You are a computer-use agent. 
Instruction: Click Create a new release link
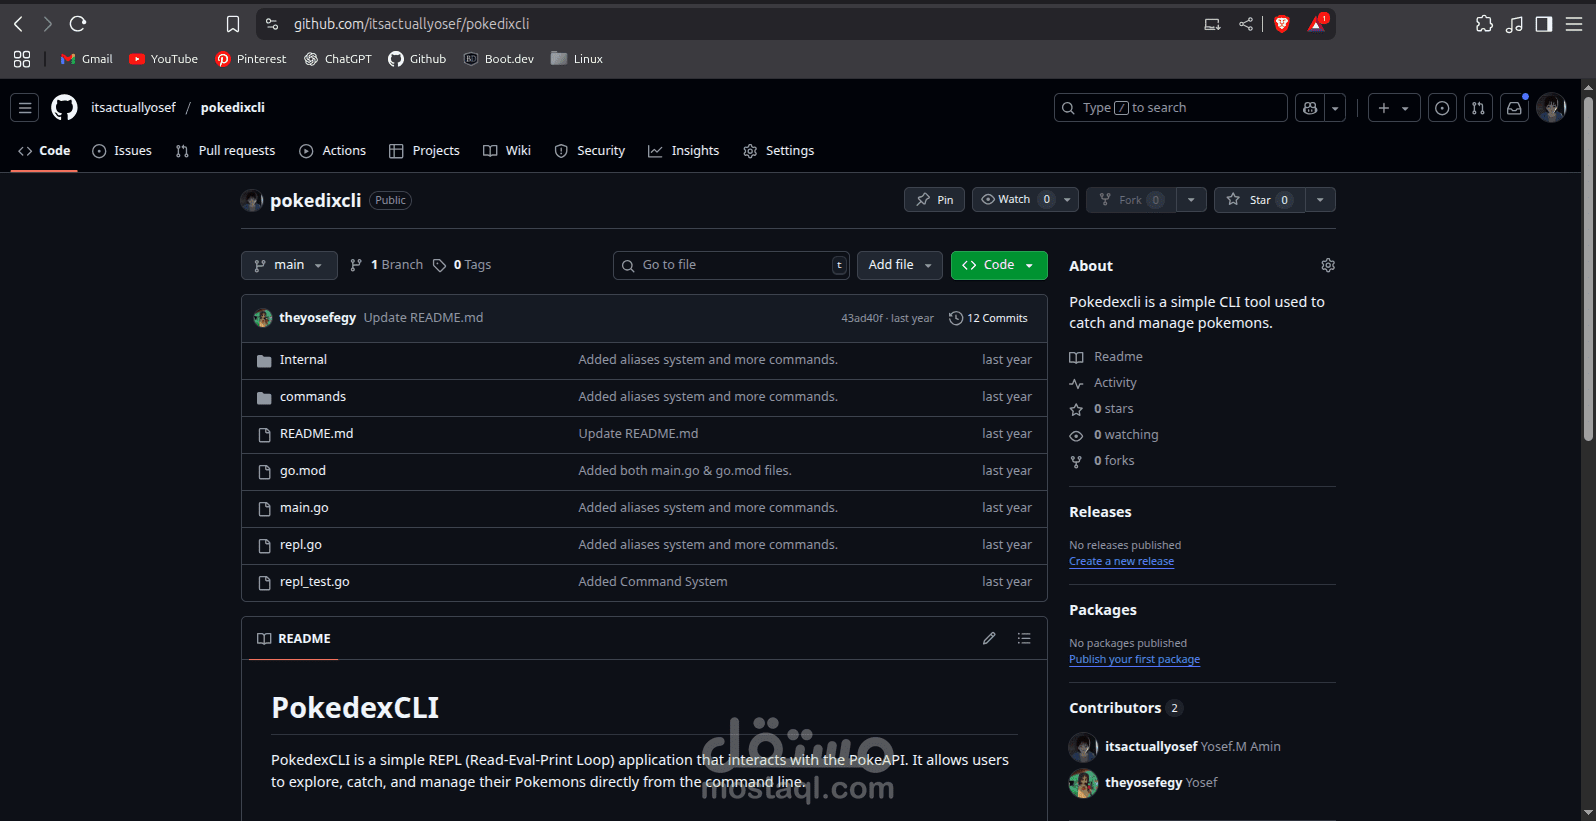click(1121, 562)
